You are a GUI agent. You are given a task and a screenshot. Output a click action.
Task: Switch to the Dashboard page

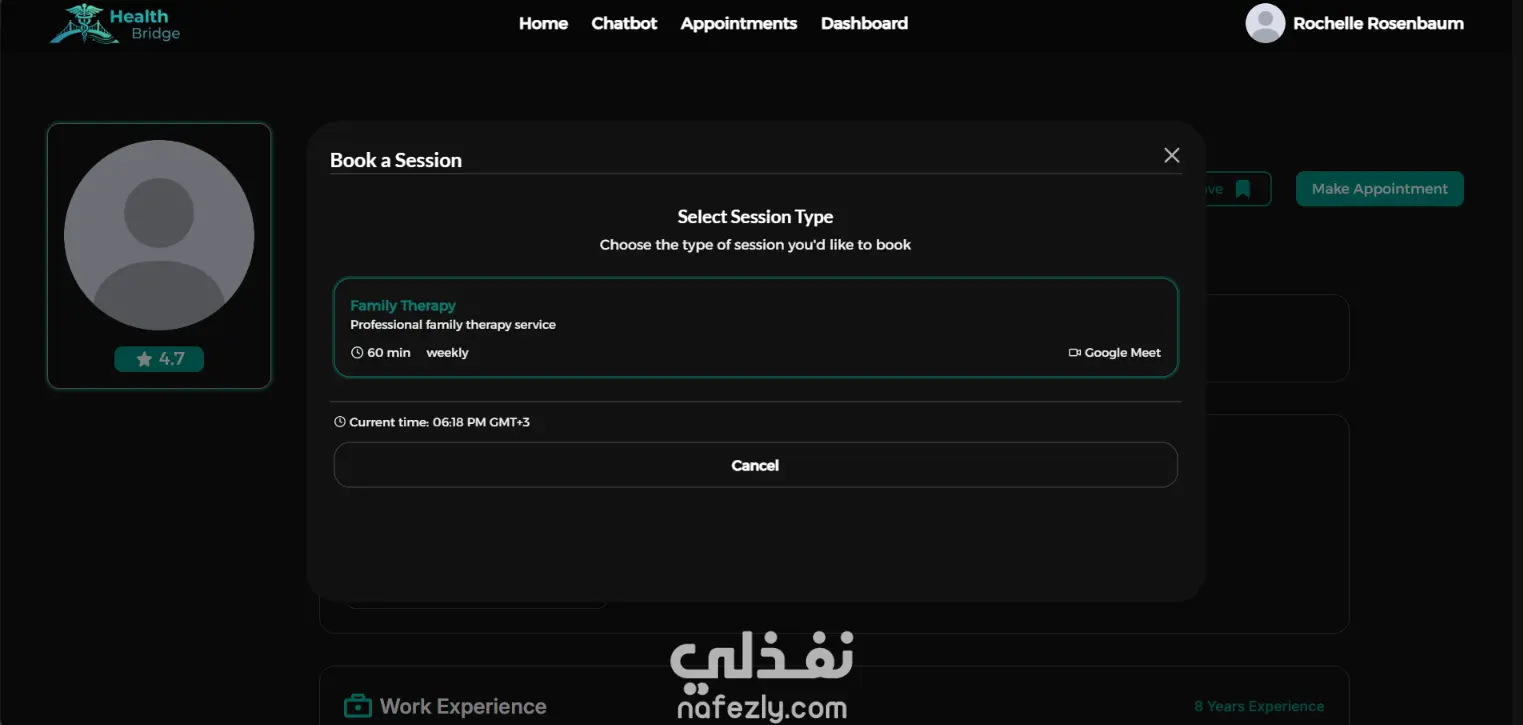point(864,23)
